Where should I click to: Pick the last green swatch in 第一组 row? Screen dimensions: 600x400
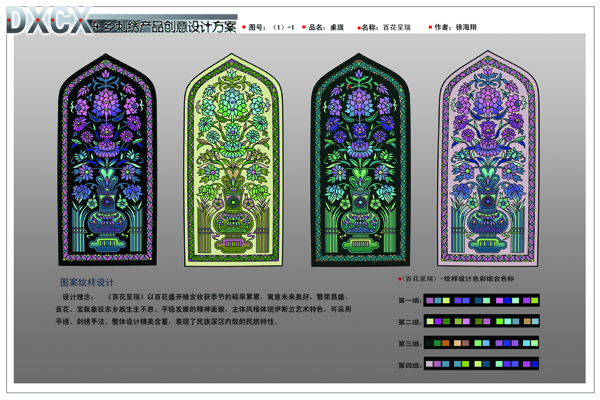click(x=534, y=300)
